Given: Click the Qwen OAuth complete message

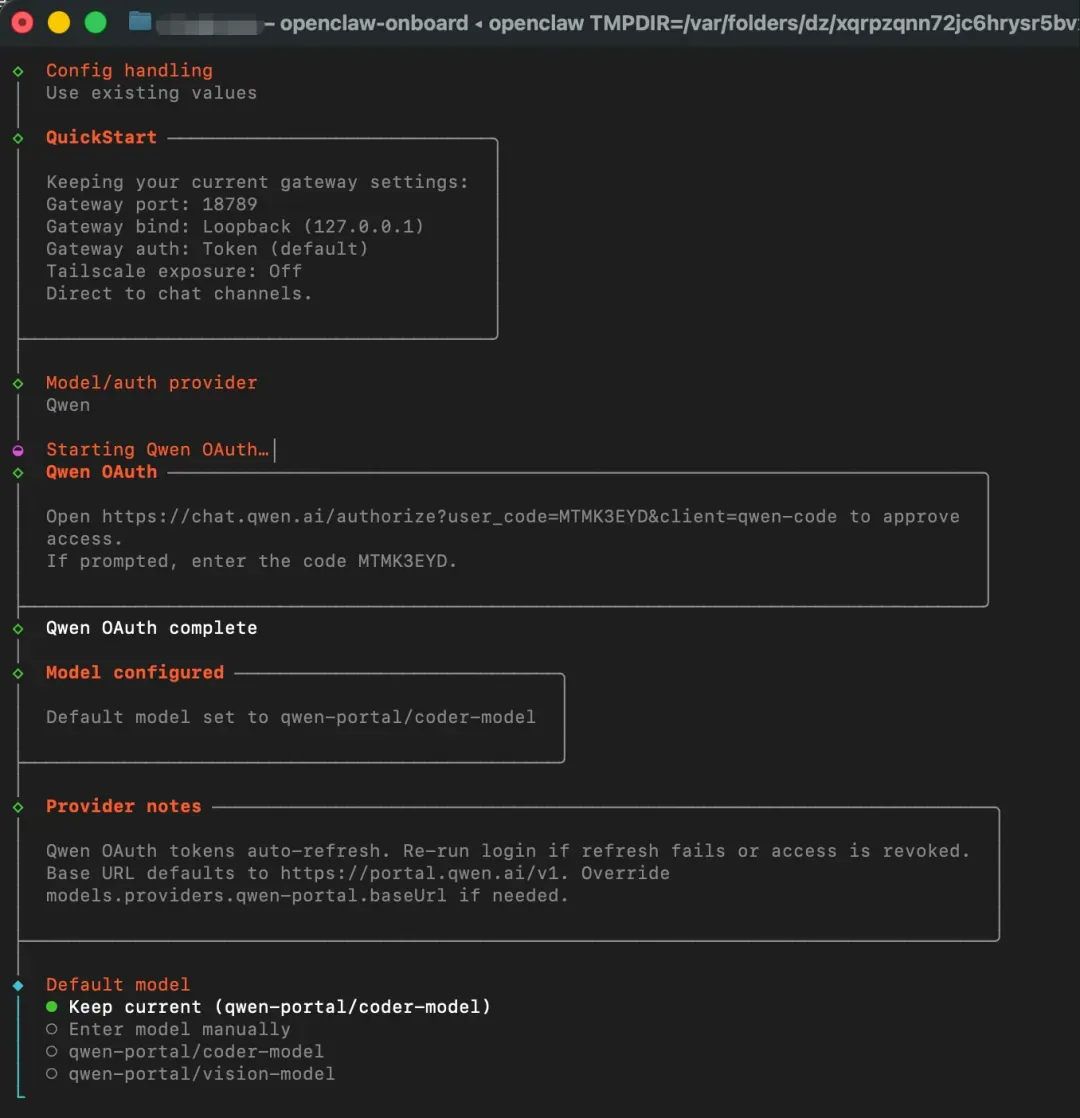Looking at the screenshot, I should [152, 627].
